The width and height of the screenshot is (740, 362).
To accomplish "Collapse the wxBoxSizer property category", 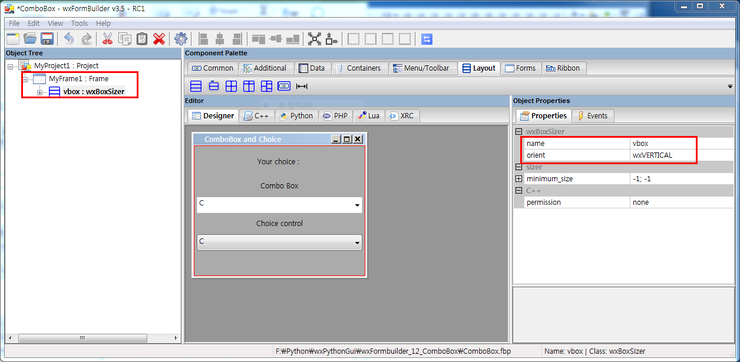I will point(519,132).
